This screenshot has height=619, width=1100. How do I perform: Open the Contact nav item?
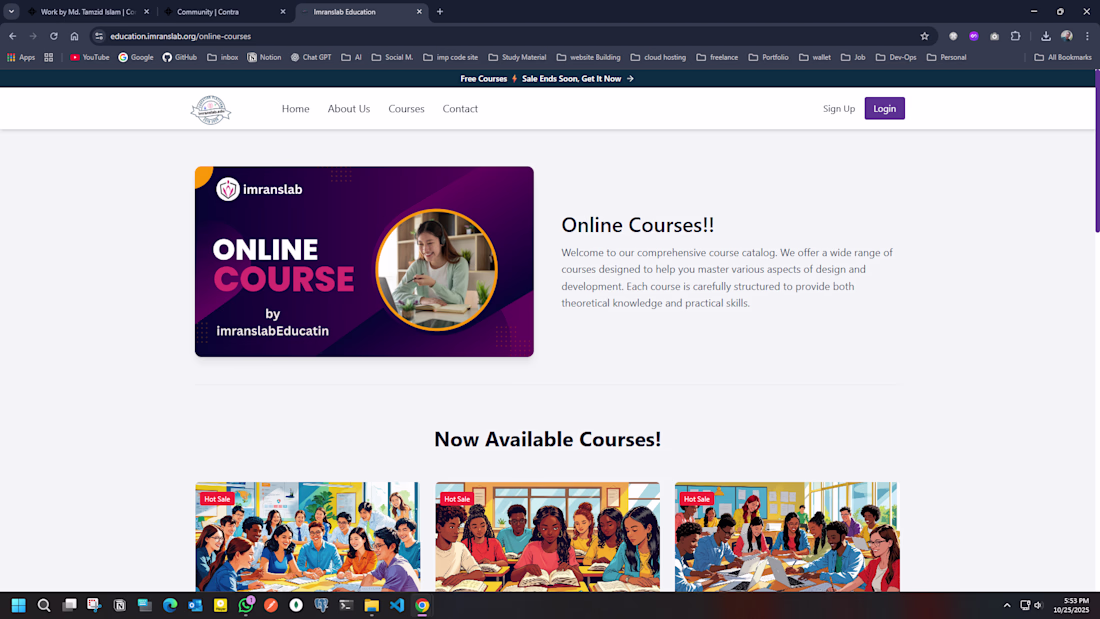click(x=460, y=109)
